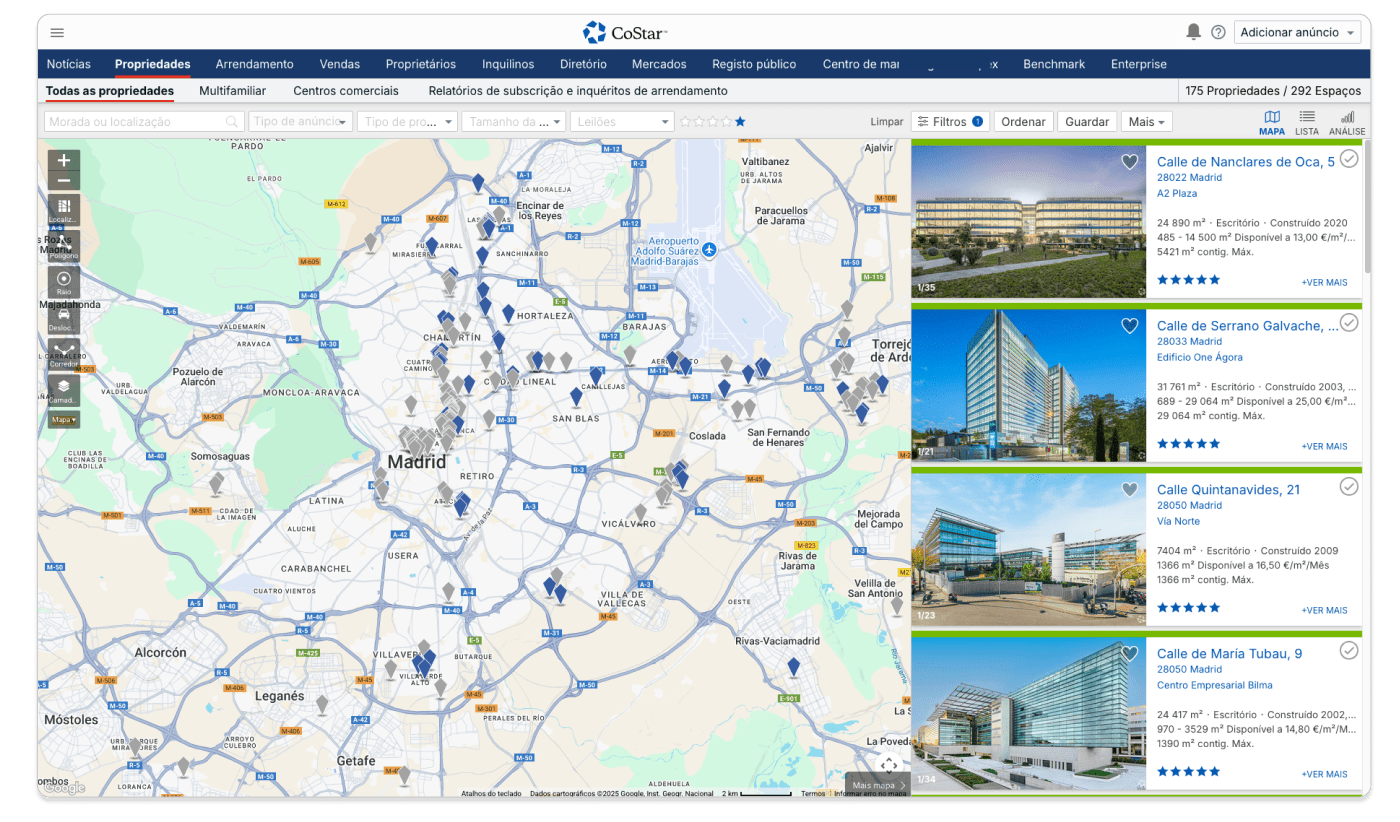Favorite the Calle Quintanavides, 21 listing
The height and width of the screenshot is (822, 1400).
(1130, 489)
